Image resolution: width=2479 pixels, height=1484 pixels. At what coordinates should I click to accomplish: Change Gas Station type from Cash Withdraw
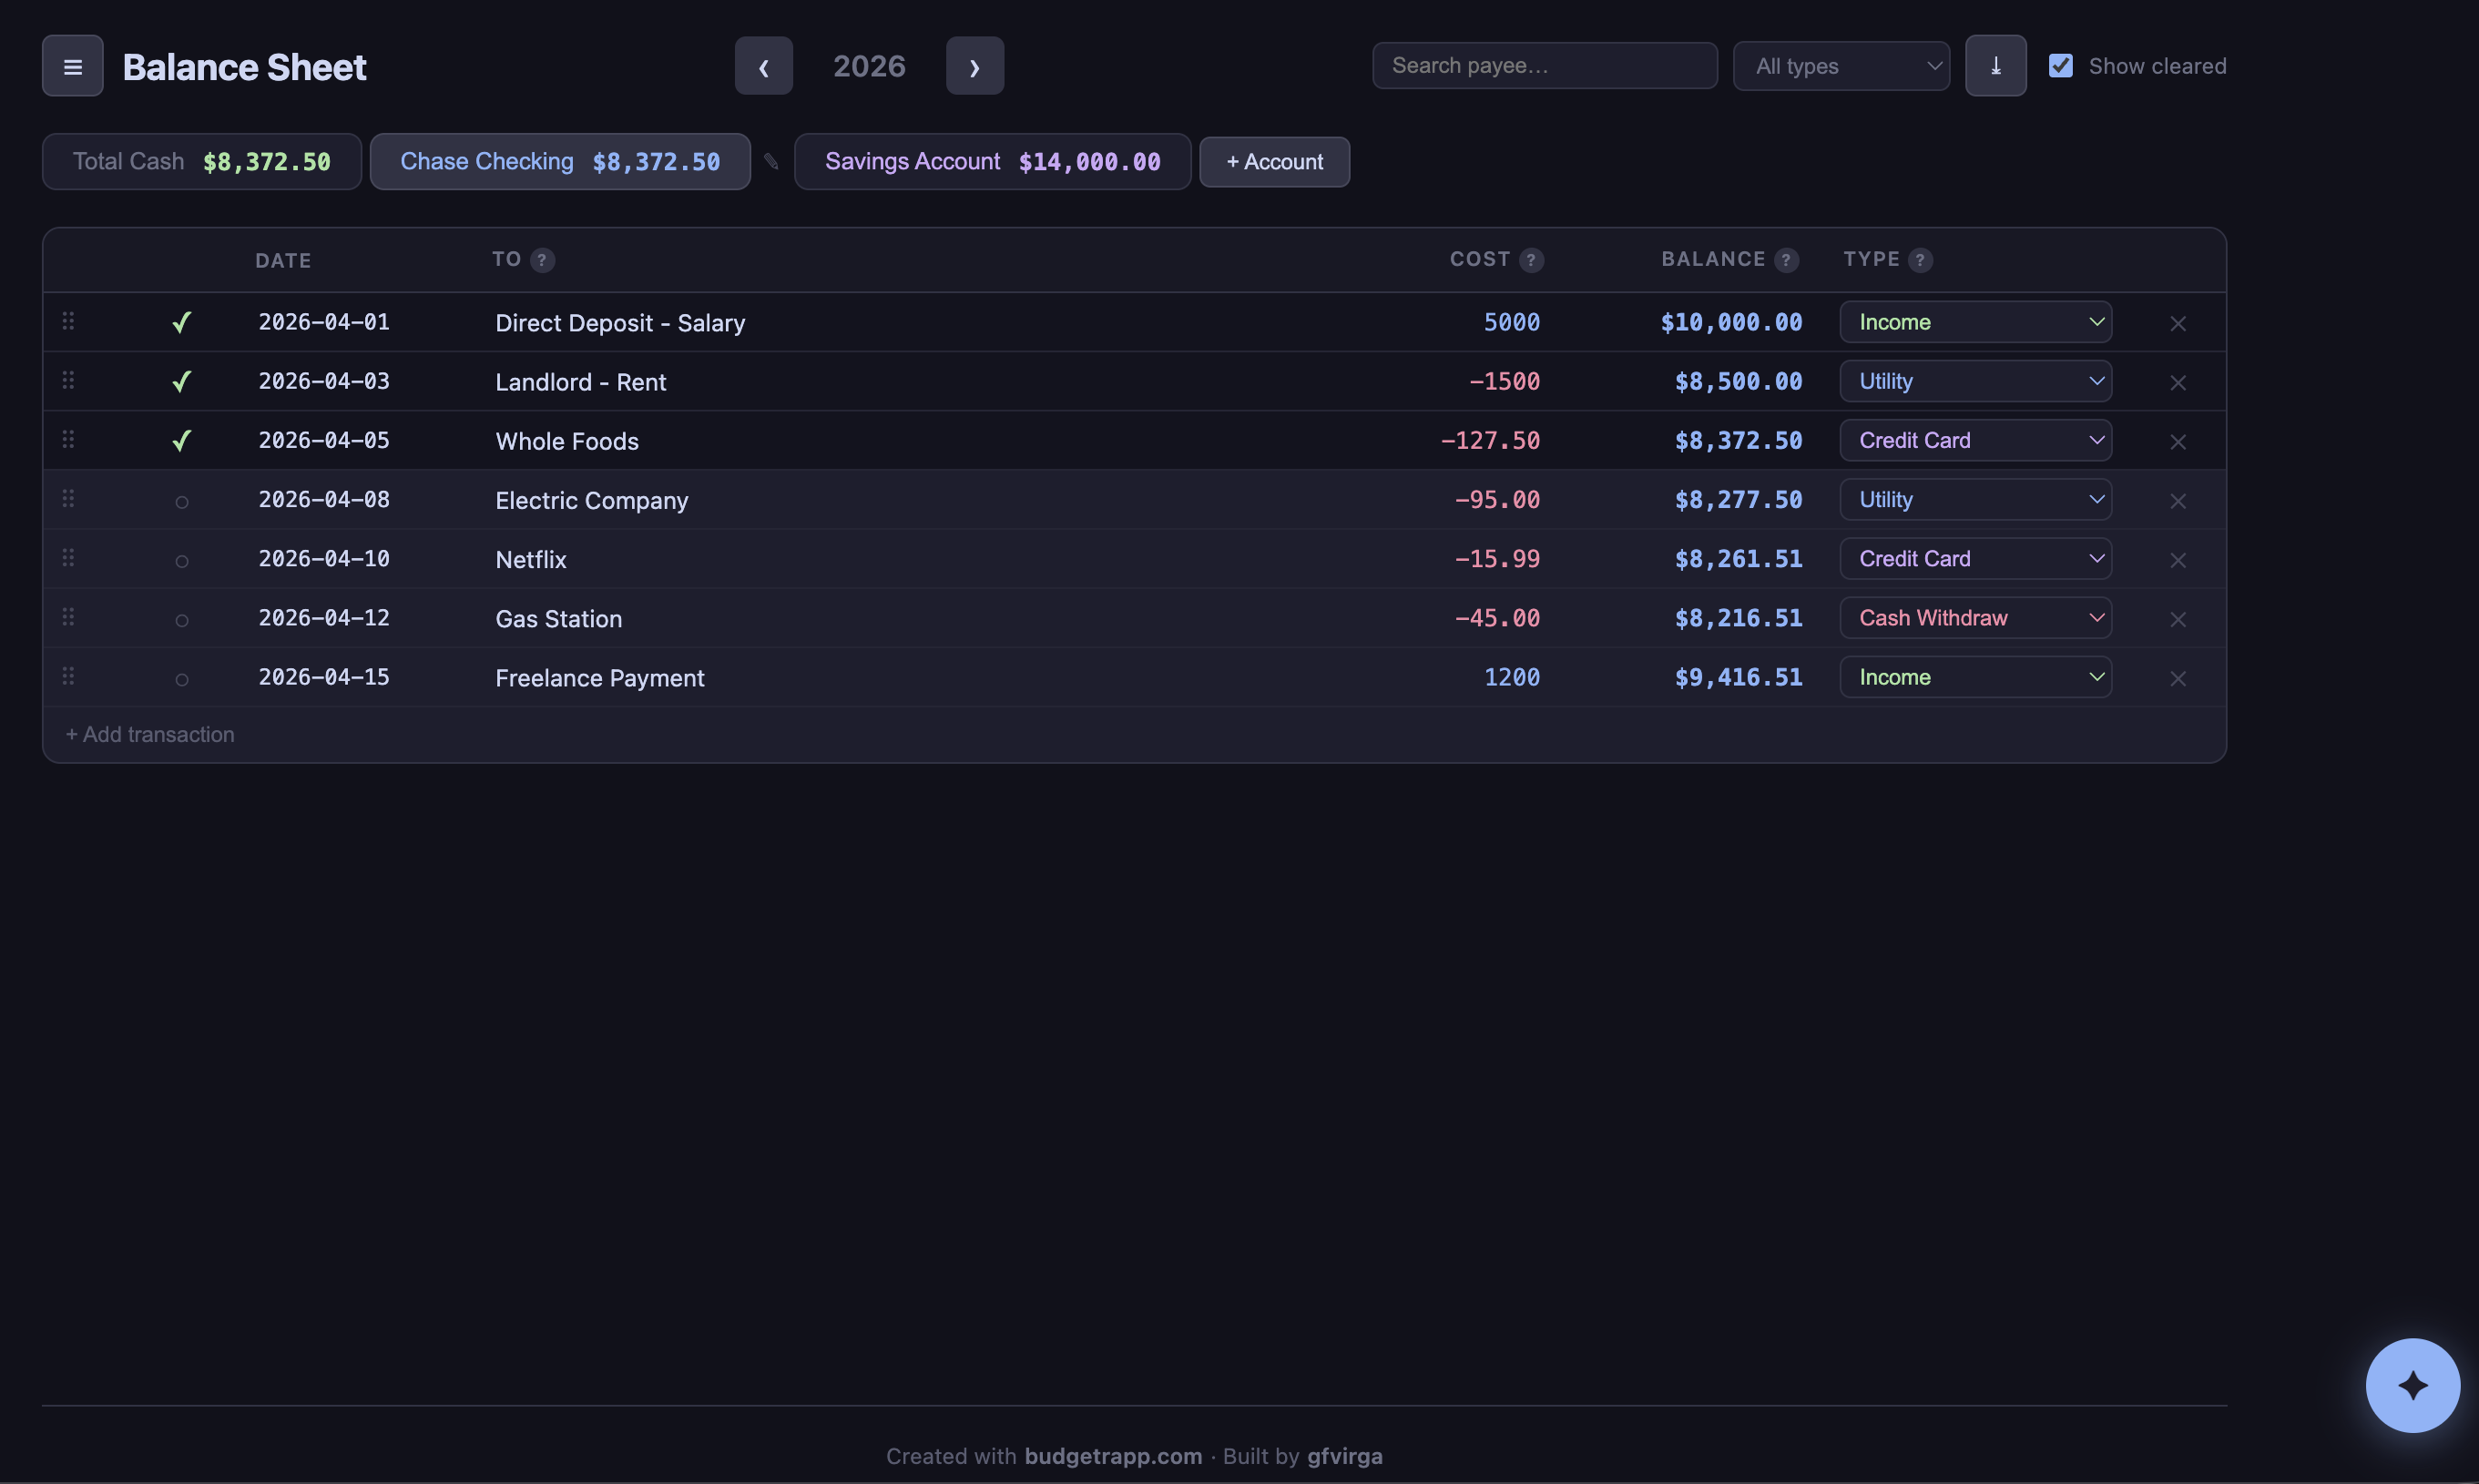pyautogui.click(x=1975, y=617)
